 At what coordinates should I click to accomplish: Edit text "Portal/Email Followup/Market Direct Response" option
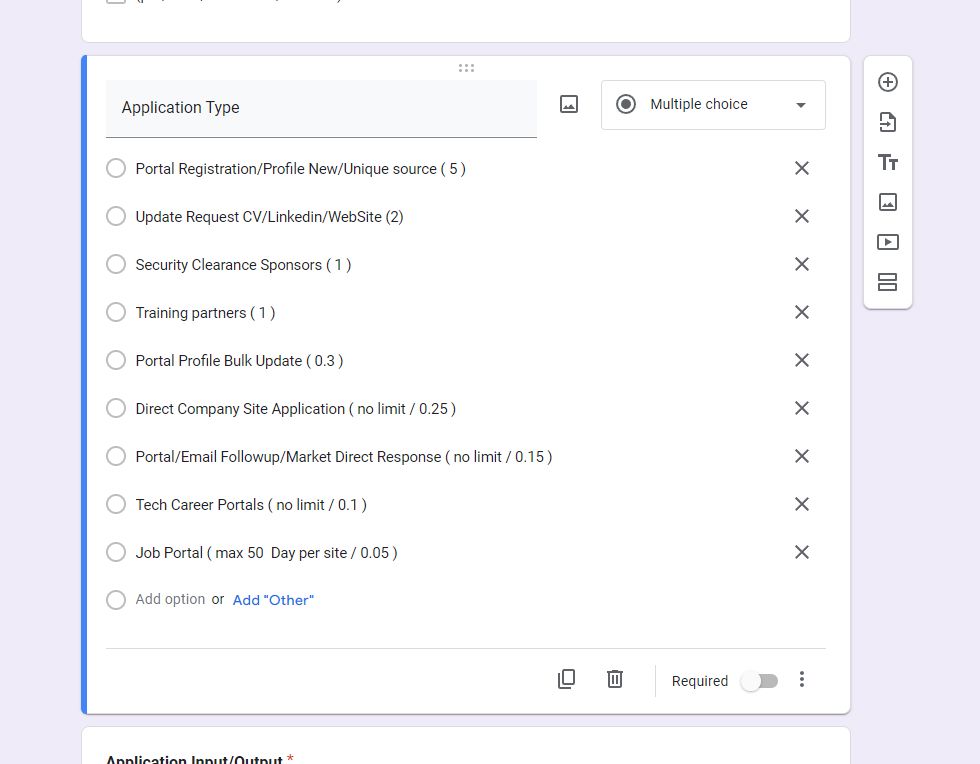tap(344, 457)
